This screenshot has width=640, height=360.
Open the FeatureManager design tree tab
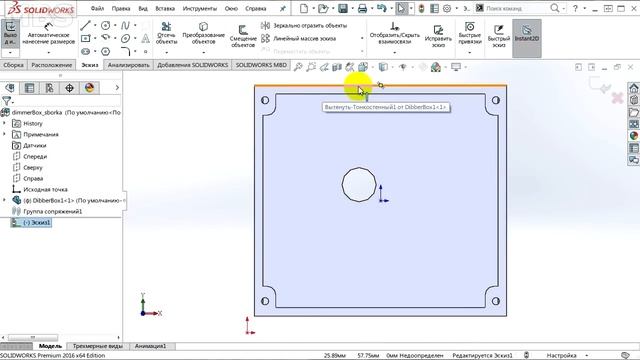pyautogui.click(x=10, y=88)
